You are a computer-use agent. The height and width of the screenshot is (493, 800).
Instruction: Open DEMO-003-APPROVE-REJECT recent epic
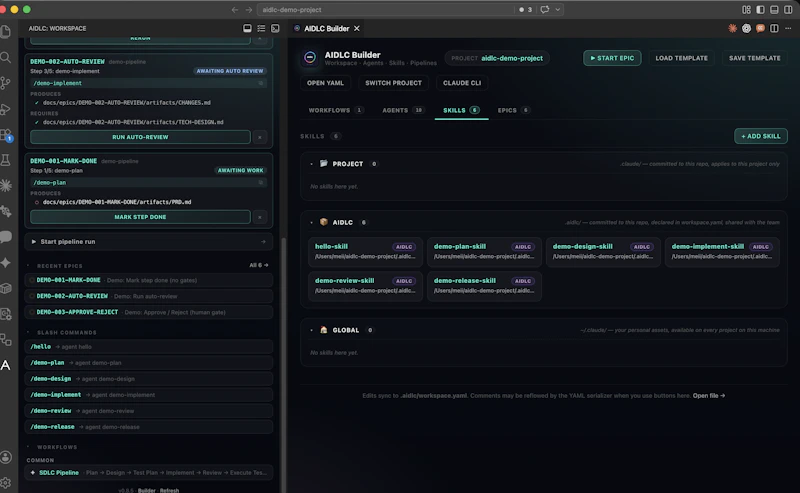(x=148, y=312)
